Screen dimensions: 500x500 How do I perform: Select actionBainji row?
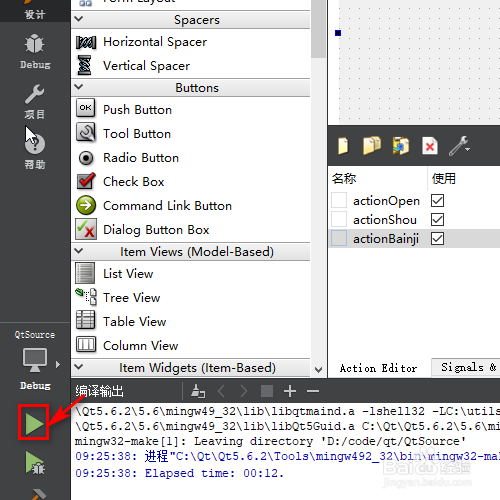click(415, 239)
